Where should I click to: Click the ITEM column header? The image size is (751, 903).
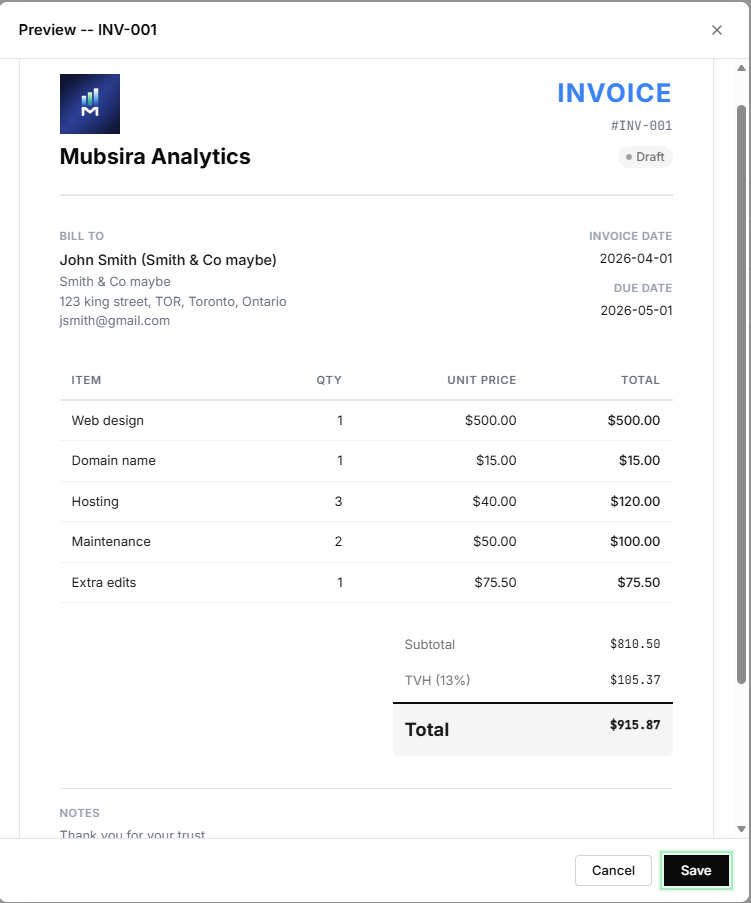point(86,380)
